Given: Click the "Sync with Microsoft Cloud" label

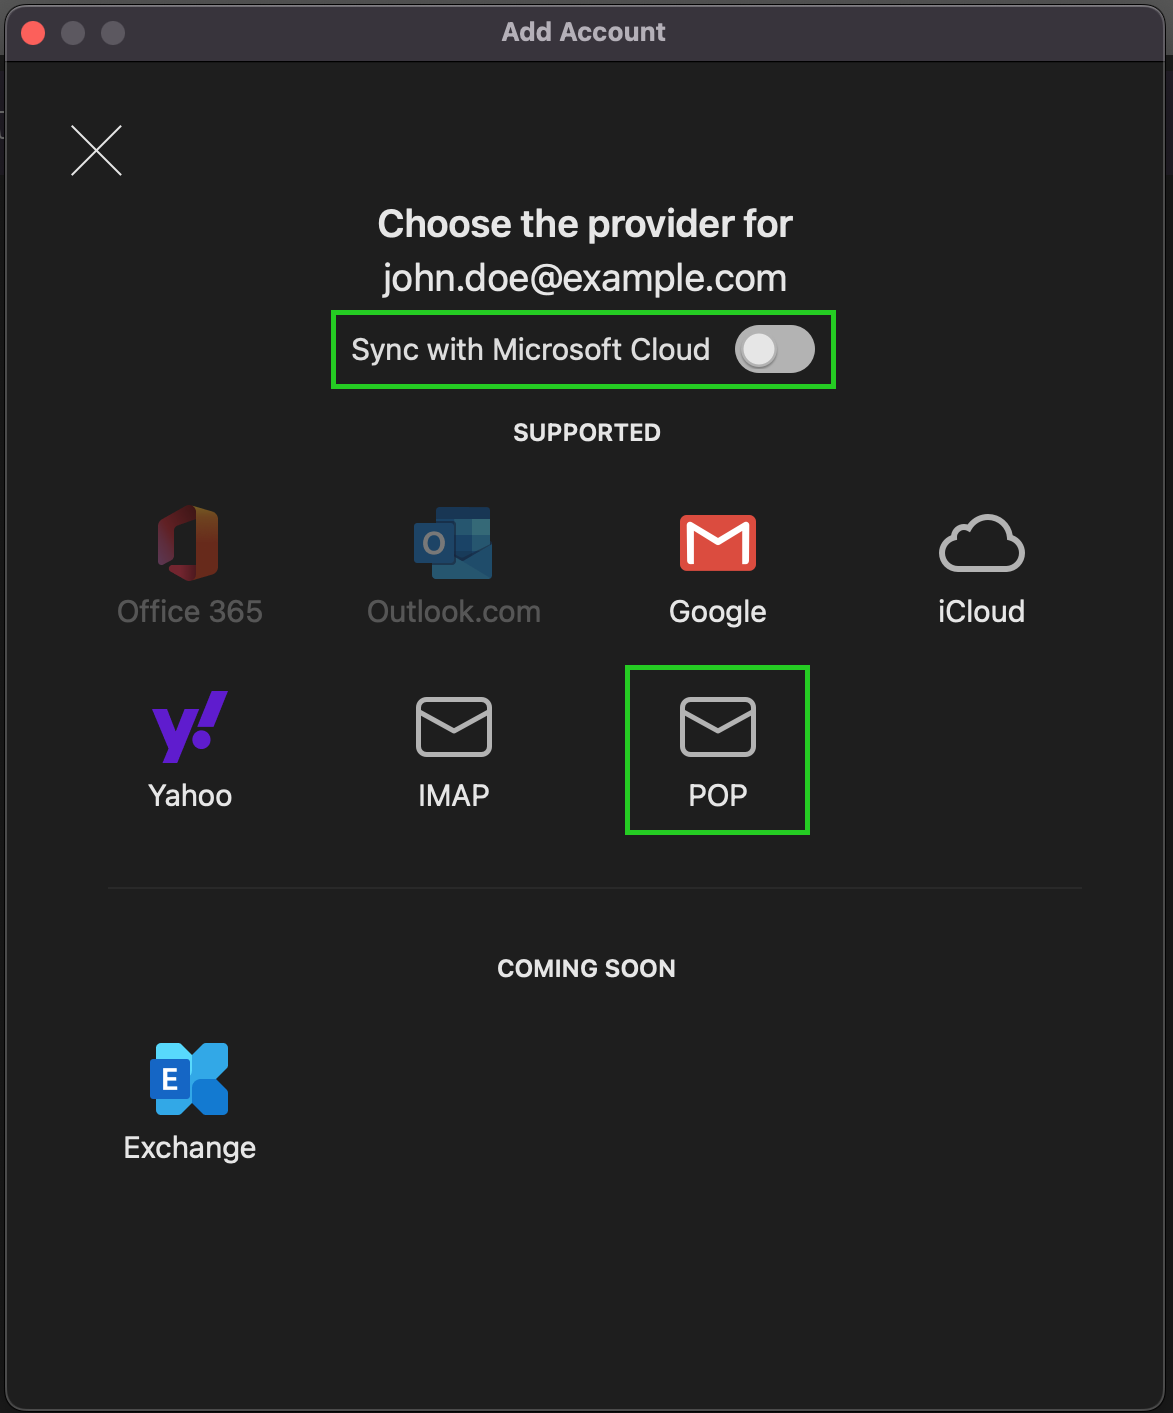Looking at the screenshot, I should [530, 350].
